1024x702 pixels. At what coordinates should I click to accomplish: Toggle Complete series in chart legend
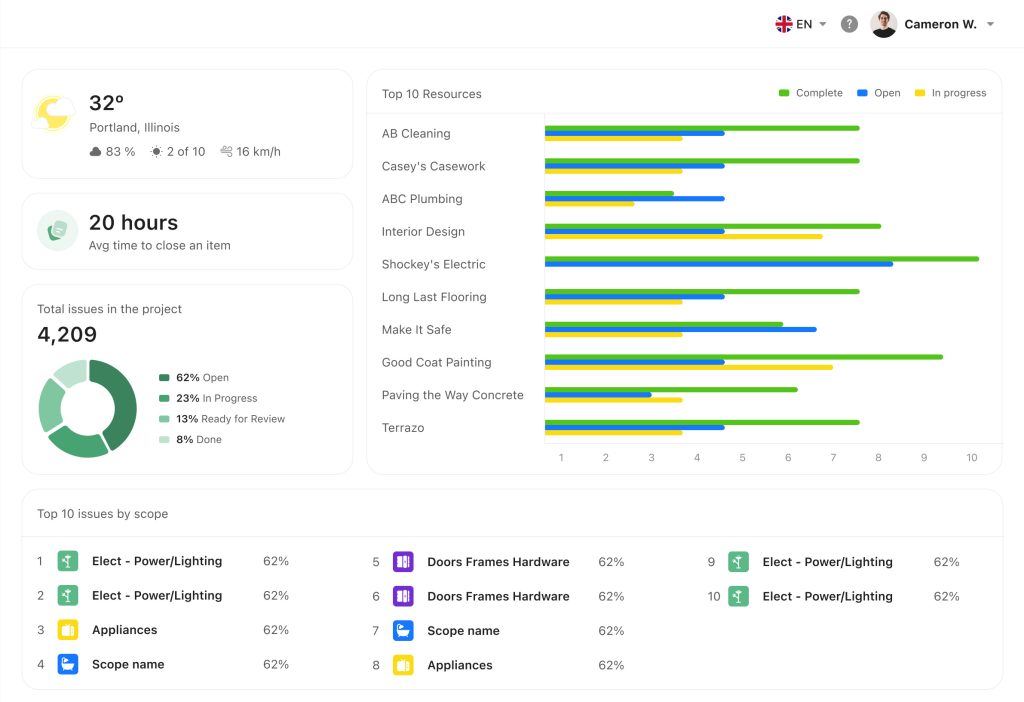811,93
